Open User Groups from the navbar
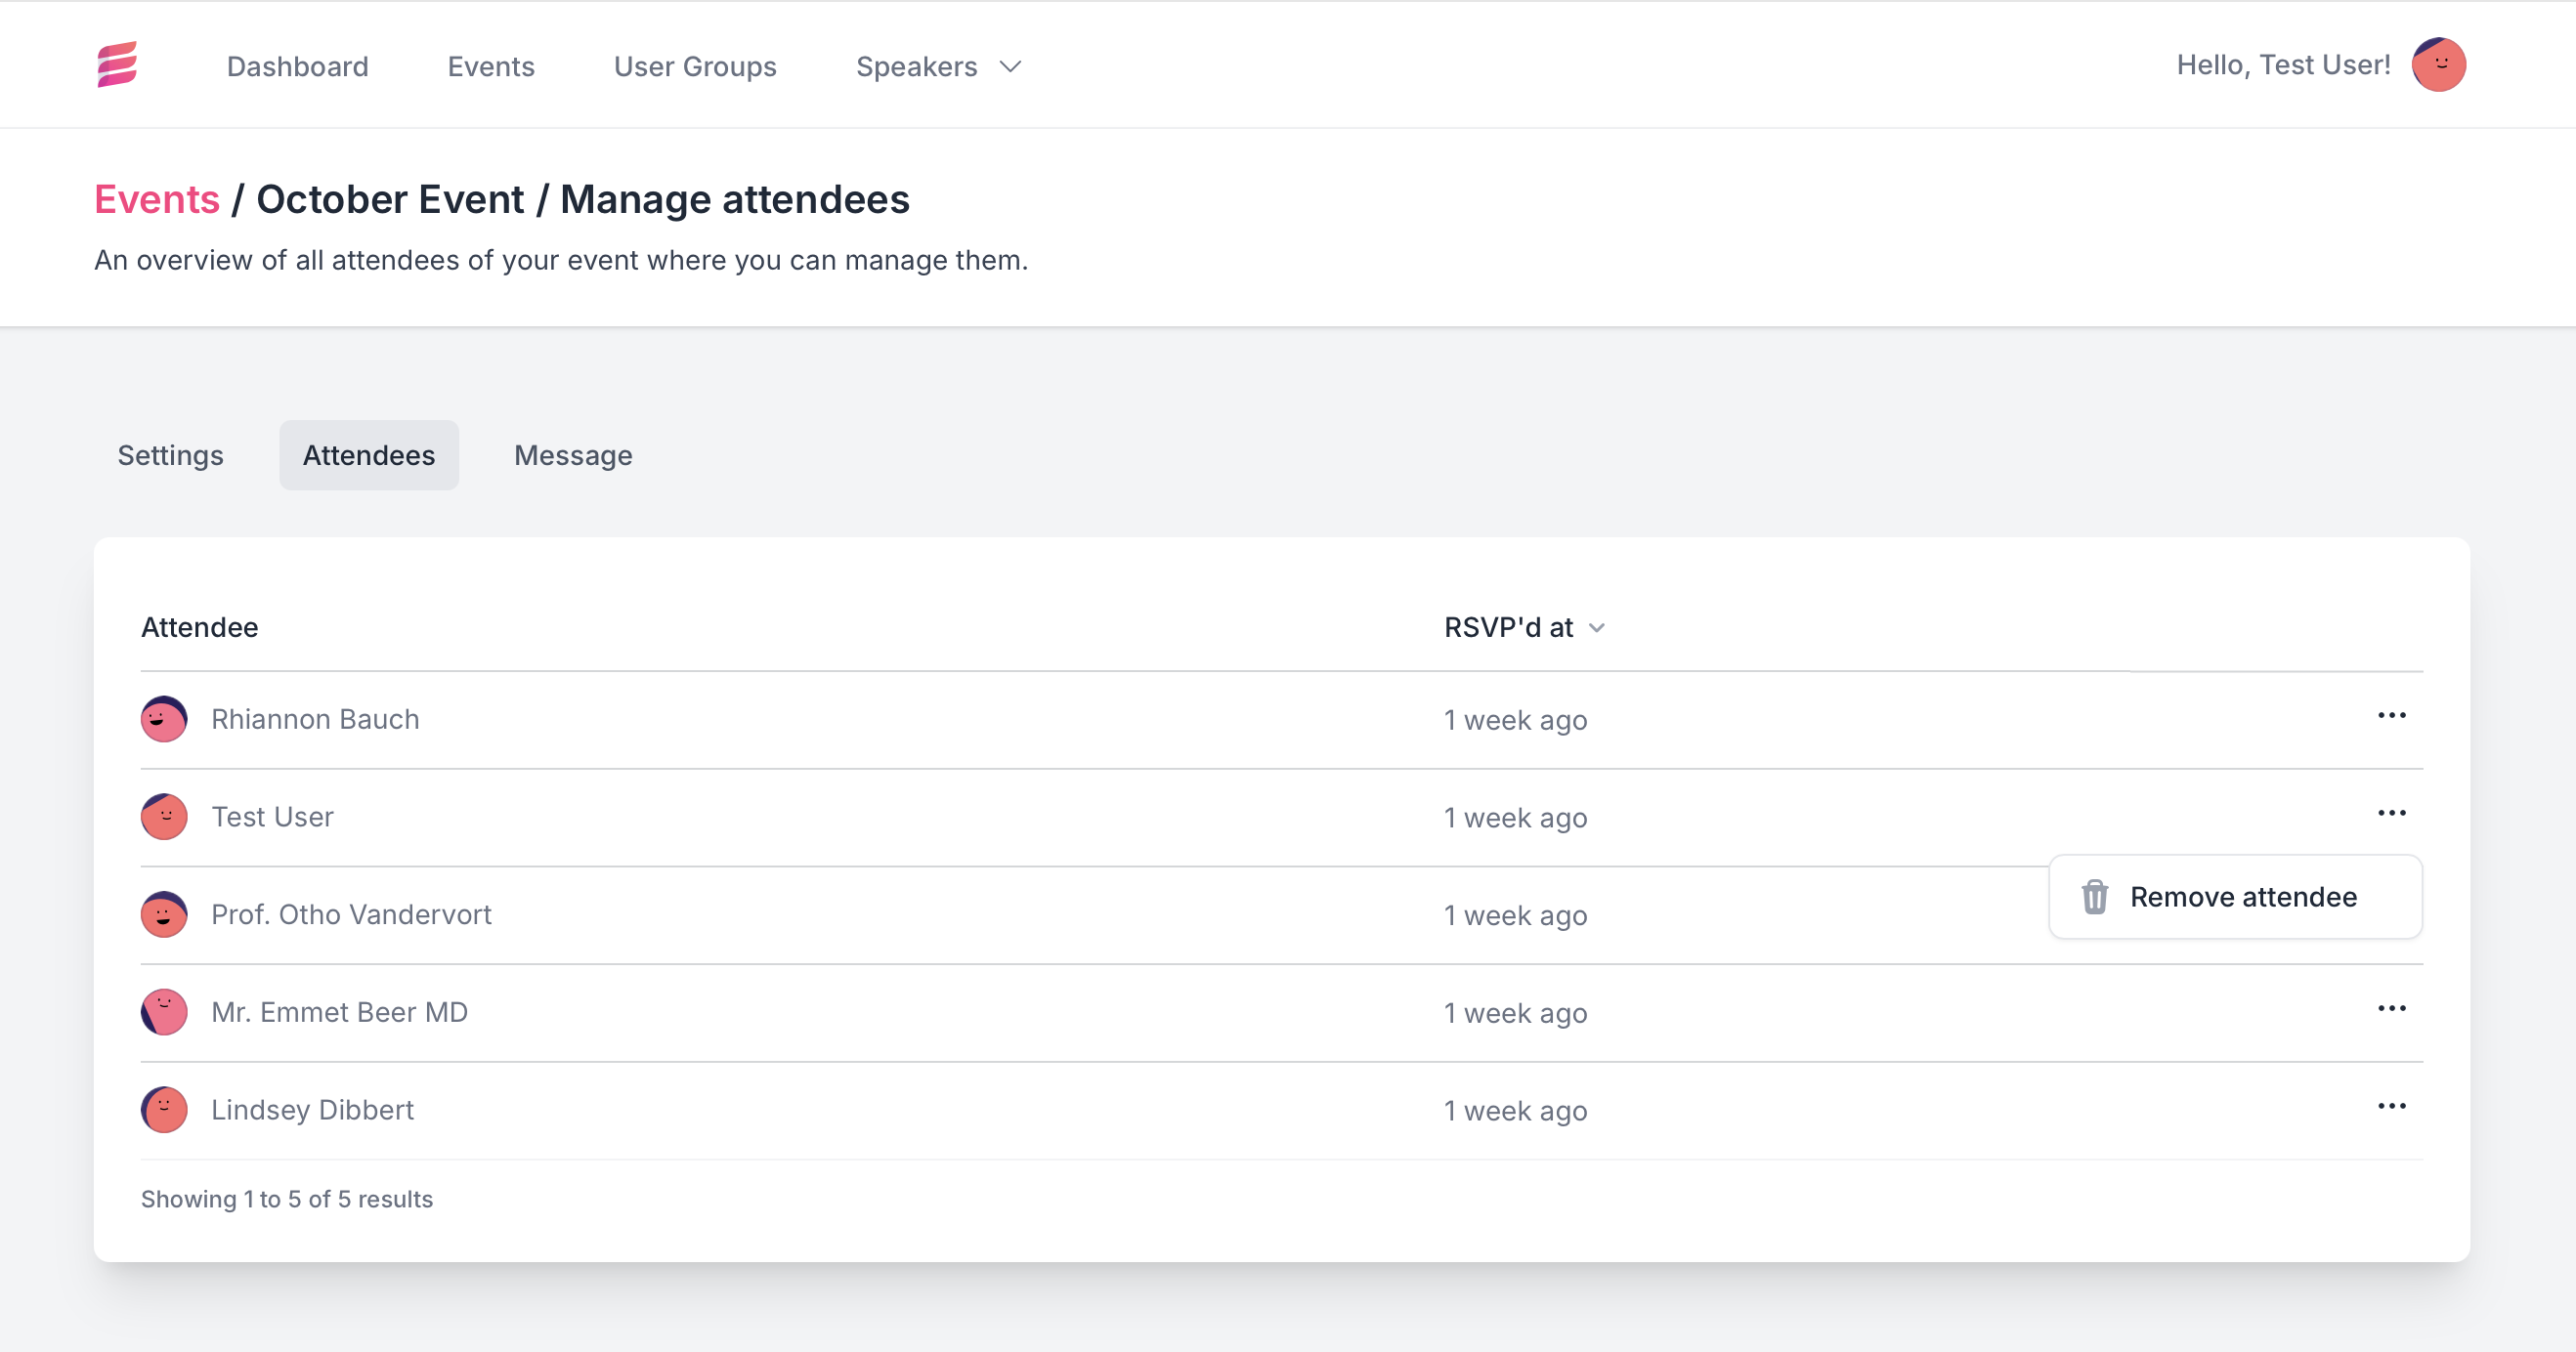2576x1352 pixels. [695, 67]
